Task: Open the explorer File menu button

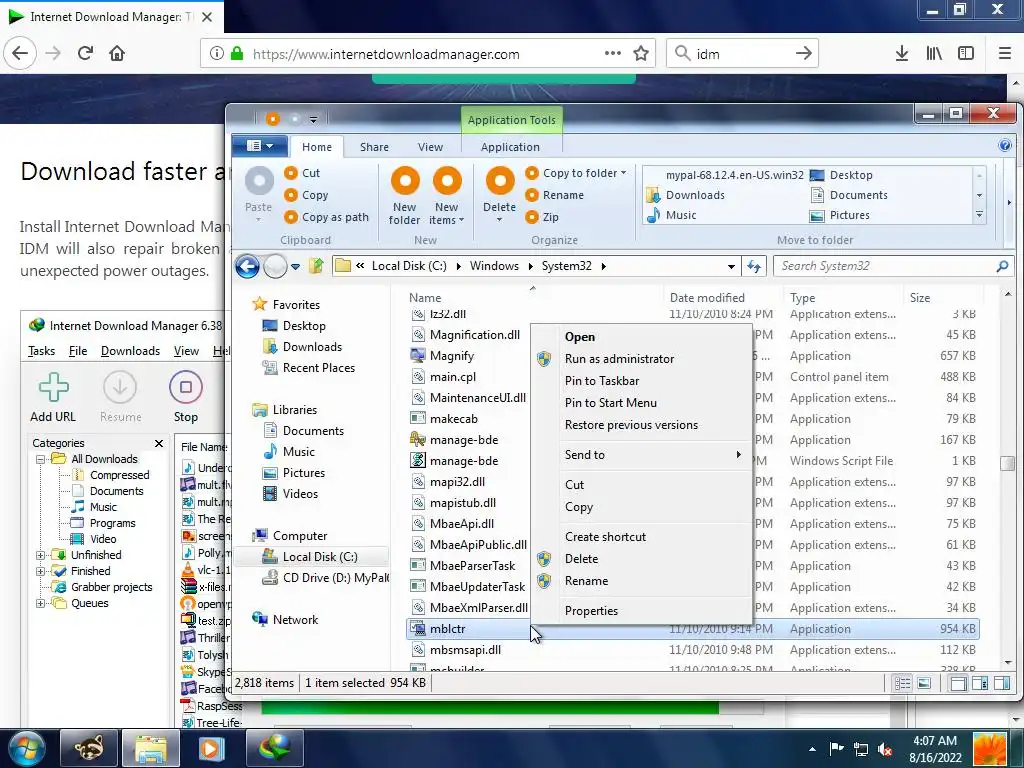Action: pos(259,146)
